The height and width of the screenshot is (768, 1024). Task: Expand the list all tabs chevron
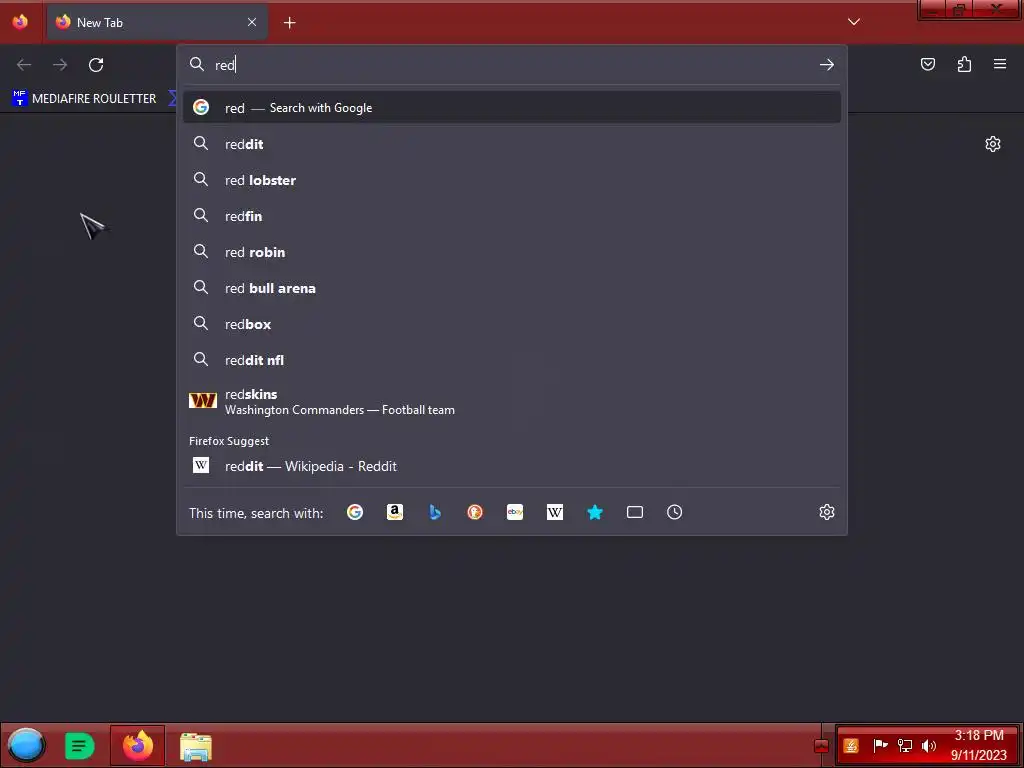tap(854, 22)
